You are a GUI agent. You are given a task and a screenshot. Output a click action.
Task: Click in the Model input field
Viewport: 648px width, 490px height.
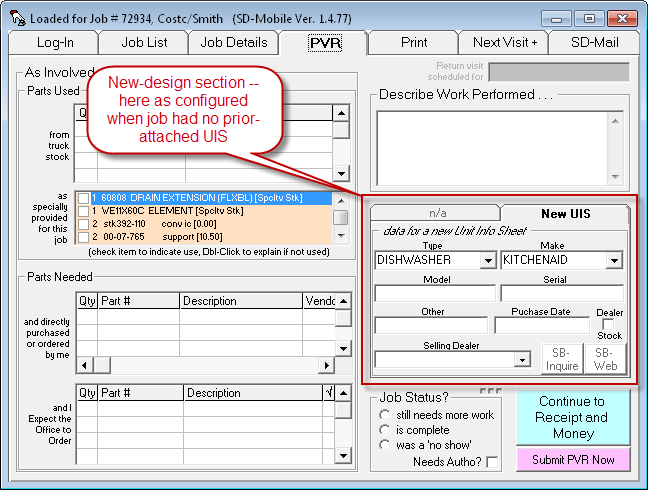pyautogui.click(x=435, y=293)
